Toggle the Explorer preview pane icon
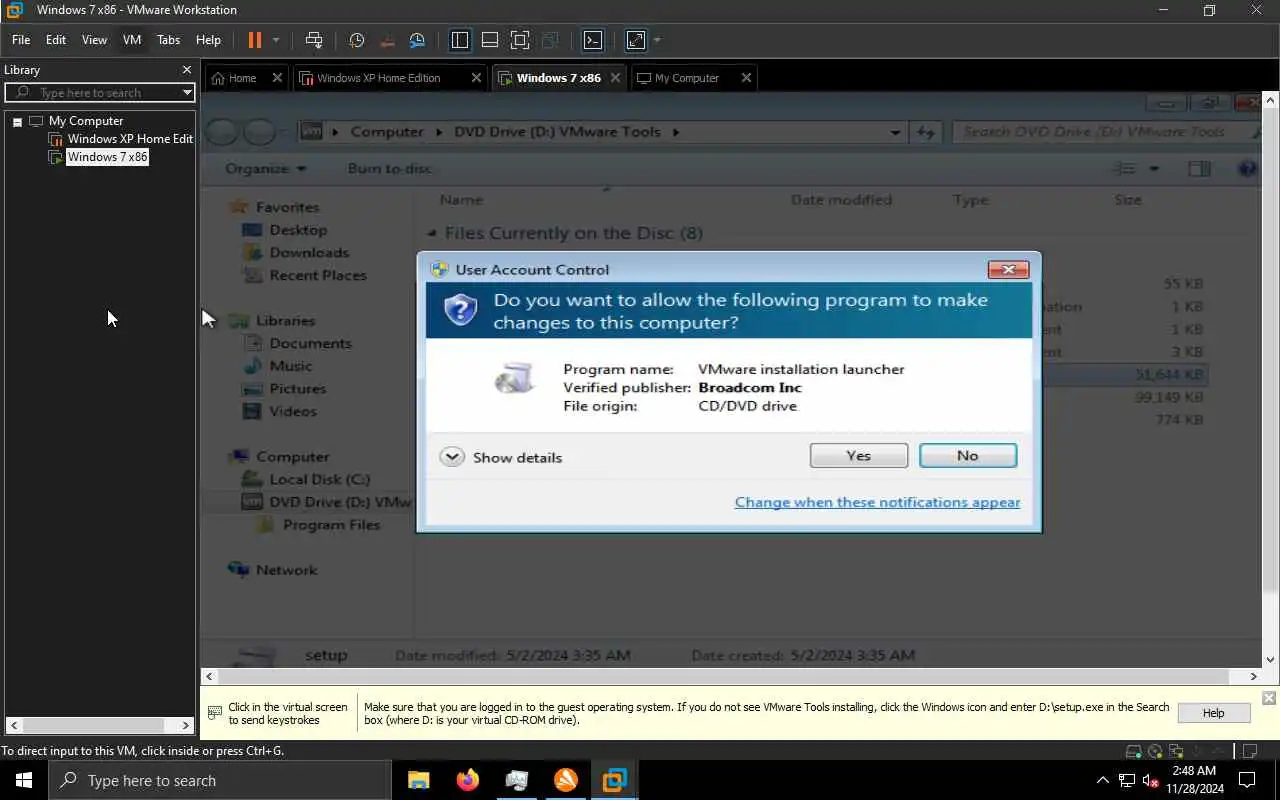Image resolution: width=1280 pixels, height=800 pixels. point(1199,169)
